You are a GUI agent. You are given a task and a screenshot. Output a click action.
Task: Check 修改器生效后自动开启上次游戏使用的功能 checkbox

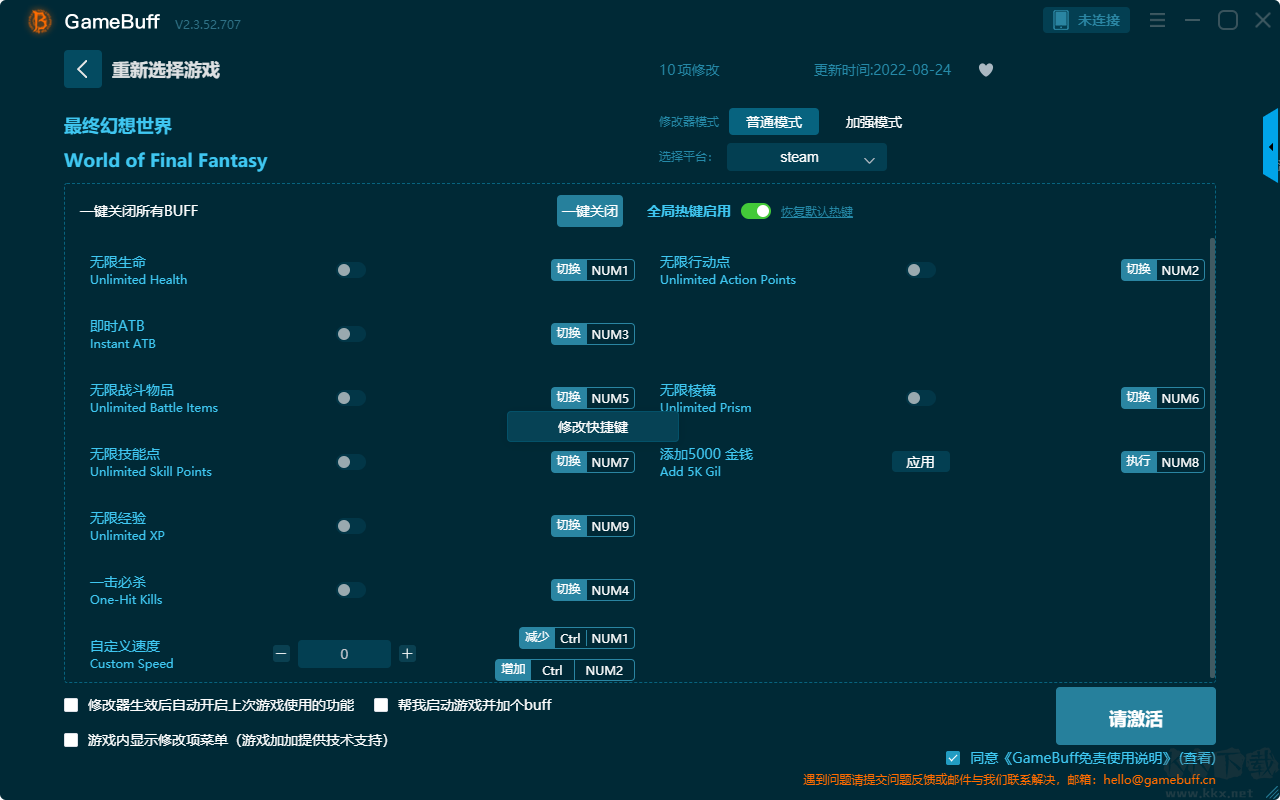tap(71, 705)
